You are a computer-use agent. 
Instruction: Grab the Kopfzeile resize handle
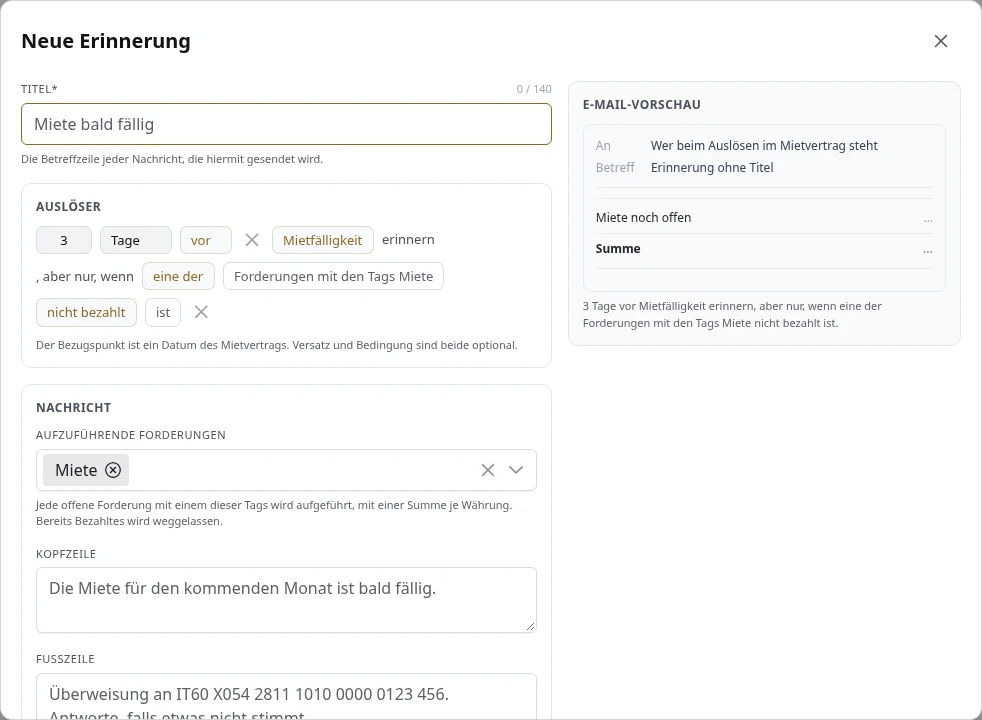pos(530,626)
